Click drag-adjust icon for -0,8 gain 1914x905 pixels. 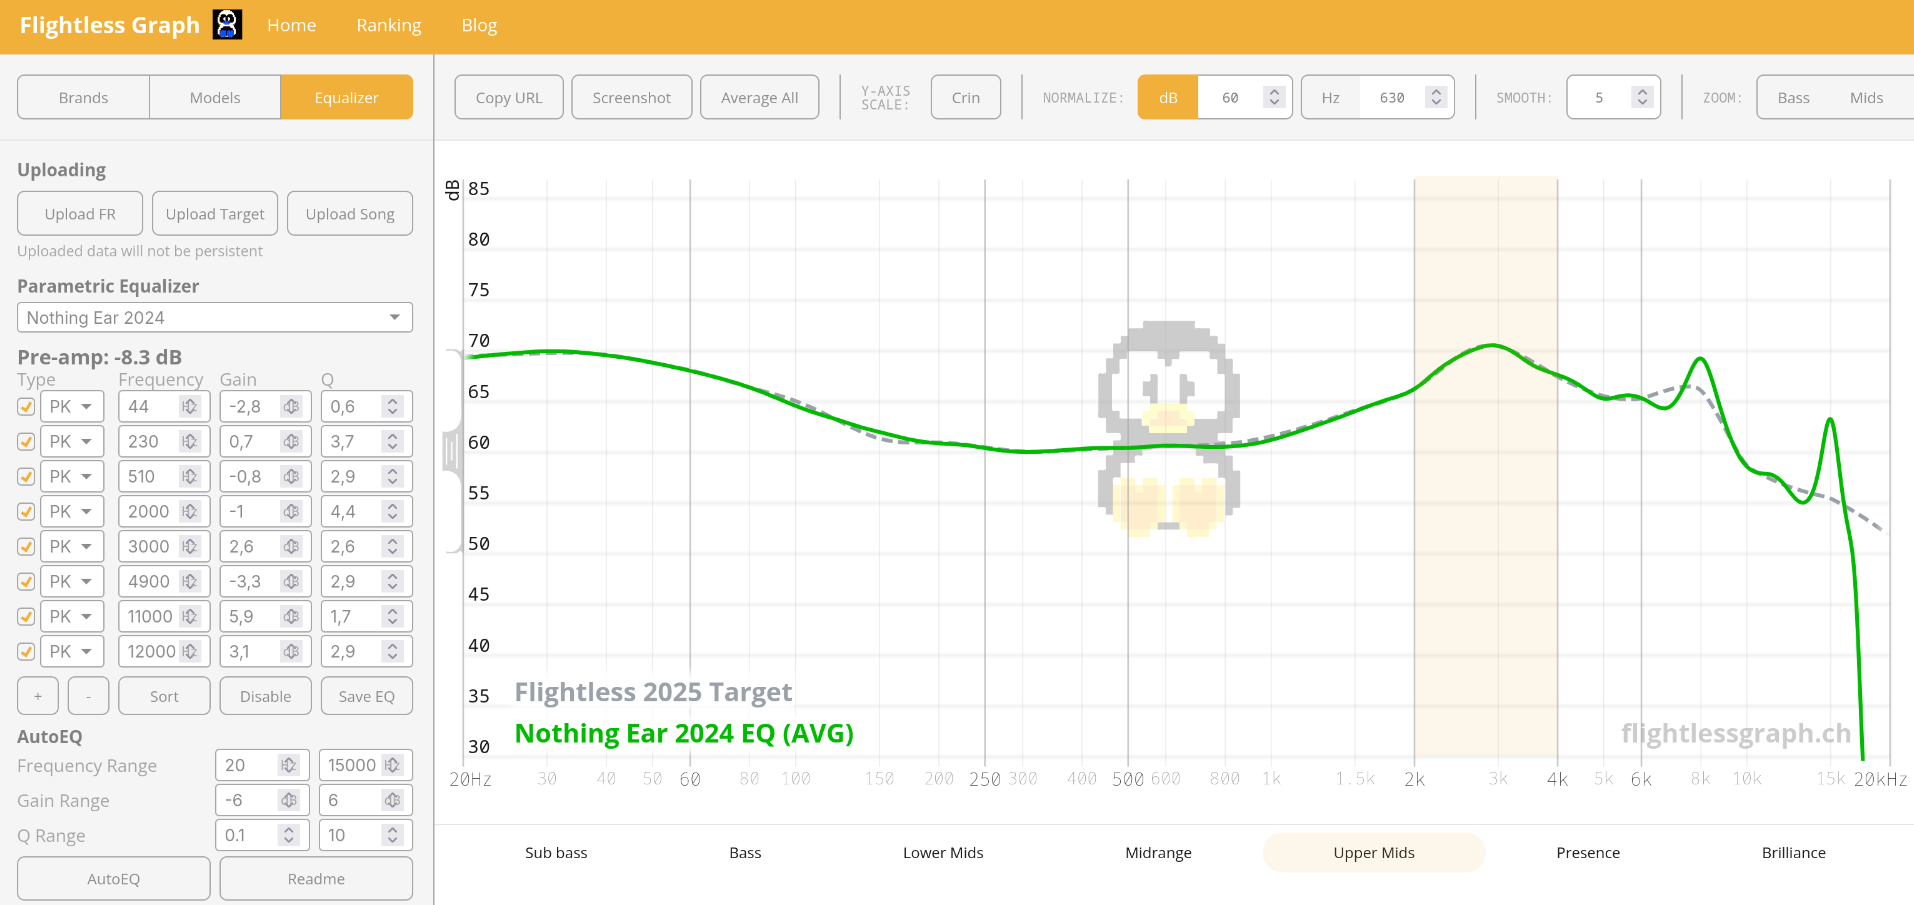click(291, 477)
